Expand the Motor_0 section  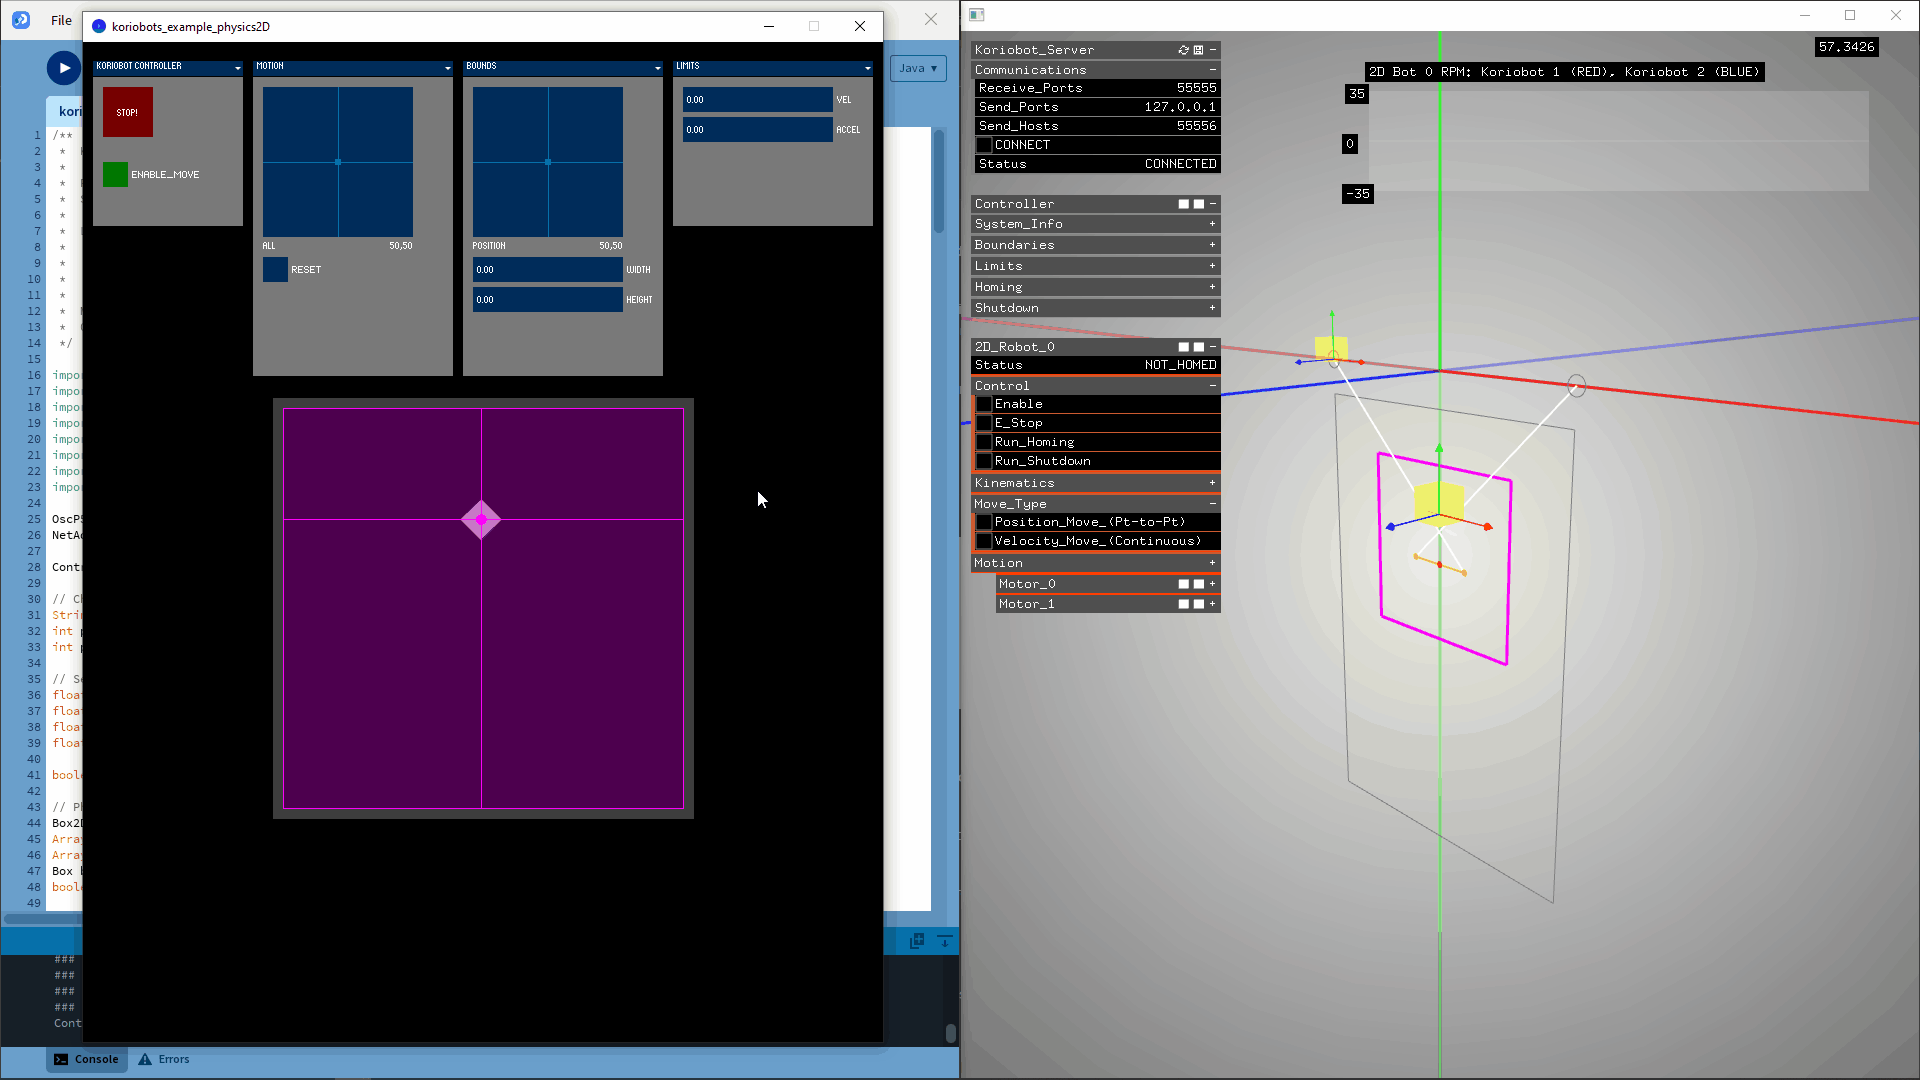pyautogui.click(x=1213, y=584)
